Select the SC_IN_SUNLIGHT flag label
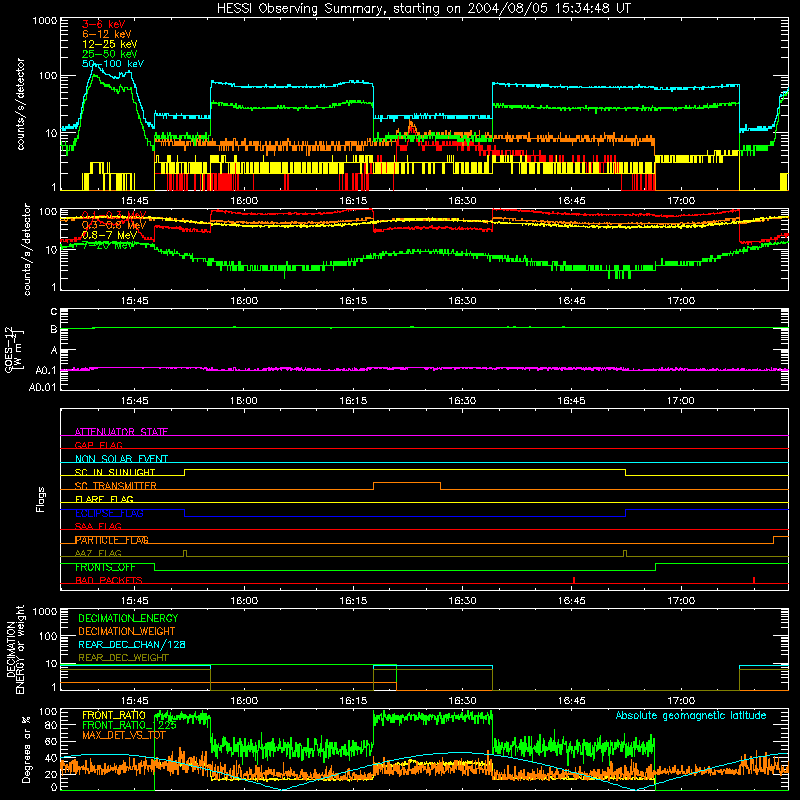800x800 pixels. pos(115,472)
